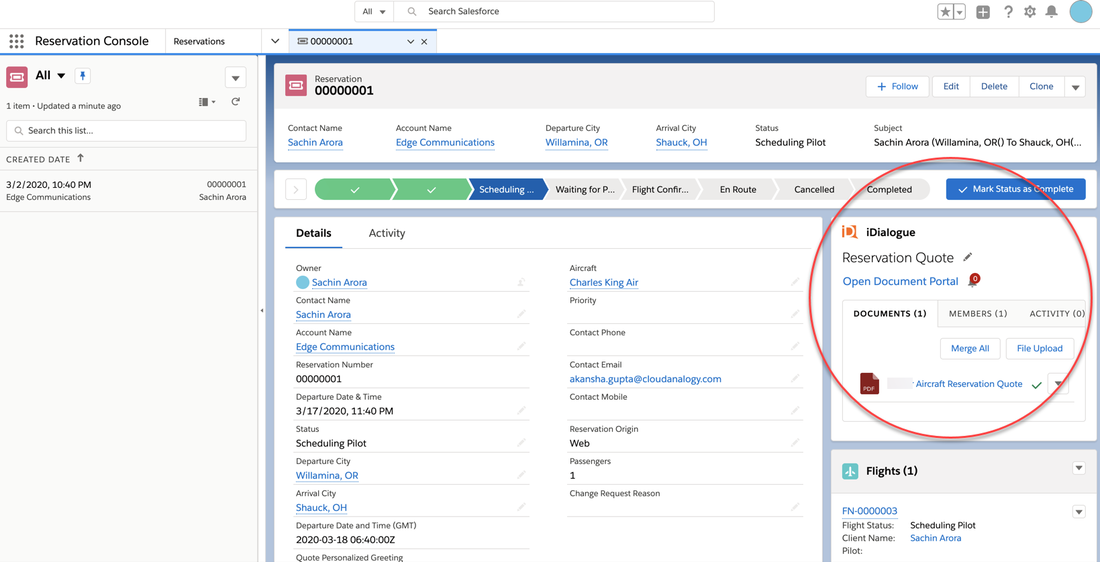Collapse the left list panel splitter arrow
The height and width of the screenshot is (562, 1100).
(262, 311)
